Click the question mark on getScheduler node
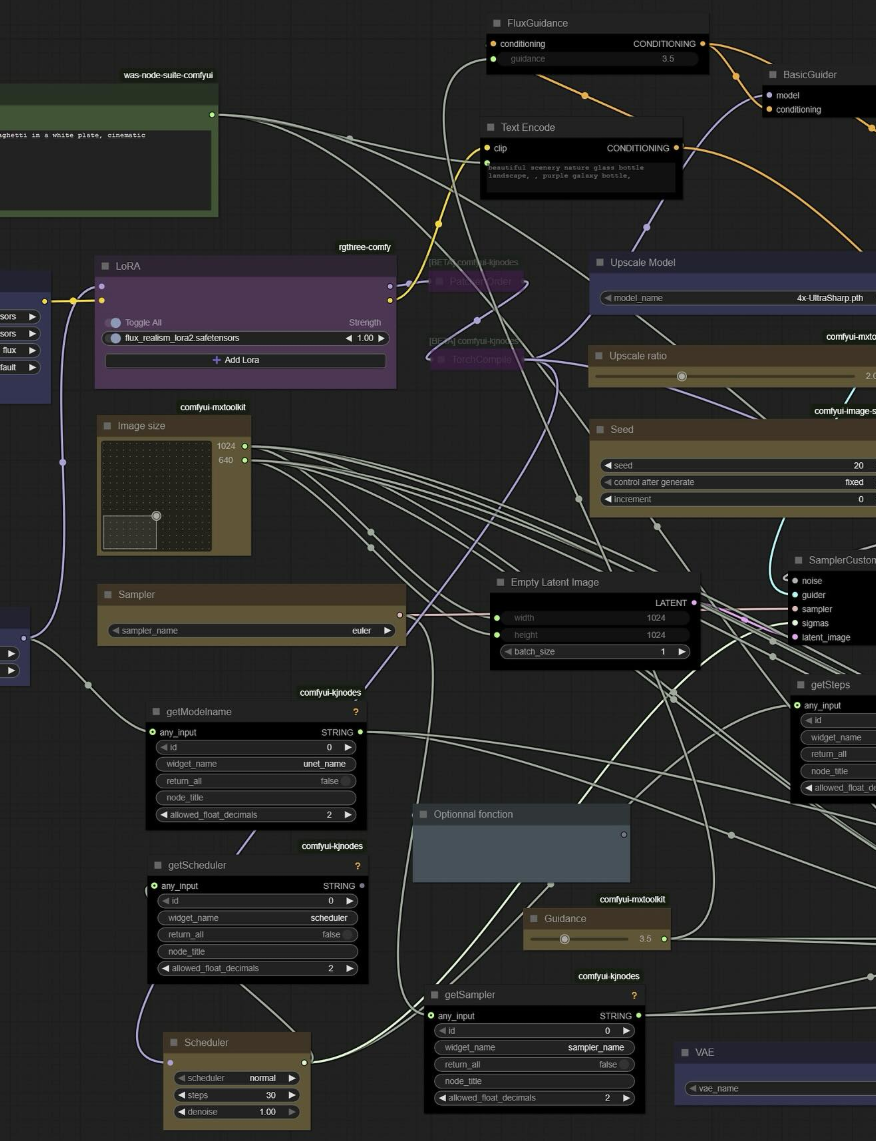The width and height of the screenshot is (876, 1141). point(357,866)
